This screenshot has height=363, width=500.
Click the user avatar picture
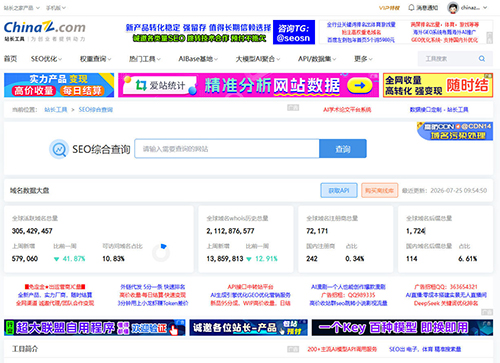click(x=453, y=8)
